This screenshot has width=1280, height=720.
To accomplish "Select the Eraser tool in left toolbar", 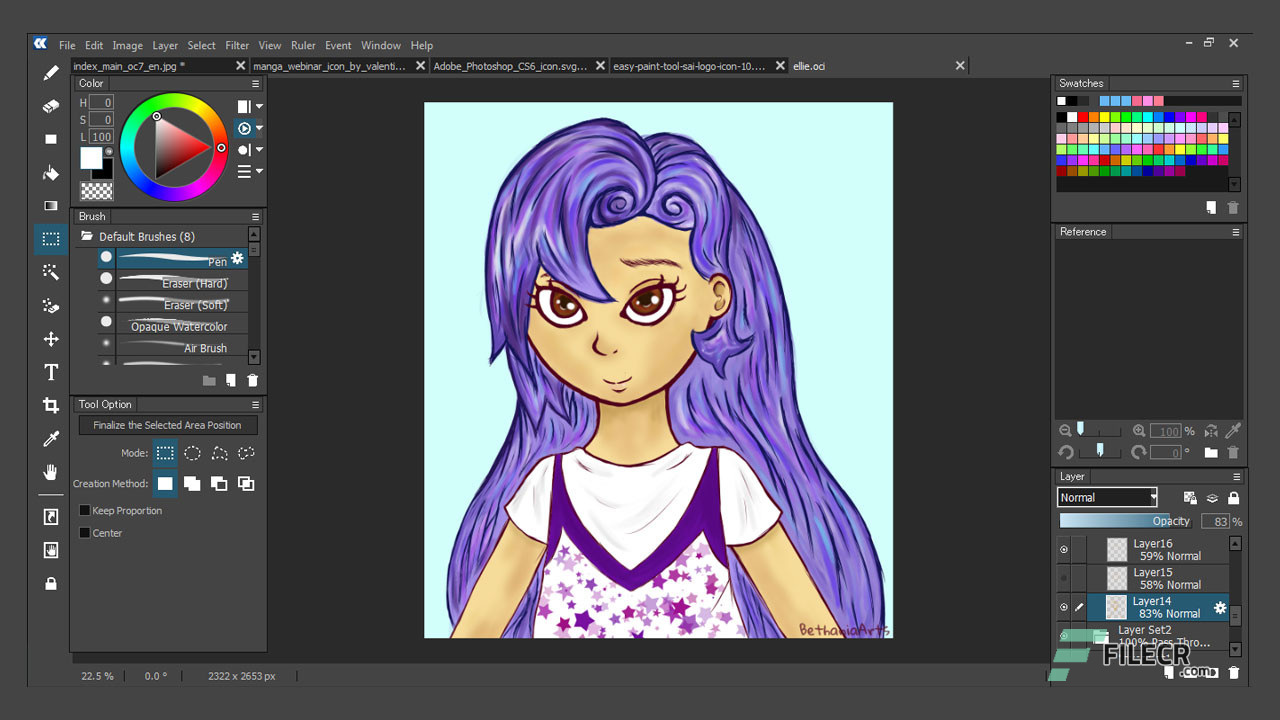I will click(51, 106).
